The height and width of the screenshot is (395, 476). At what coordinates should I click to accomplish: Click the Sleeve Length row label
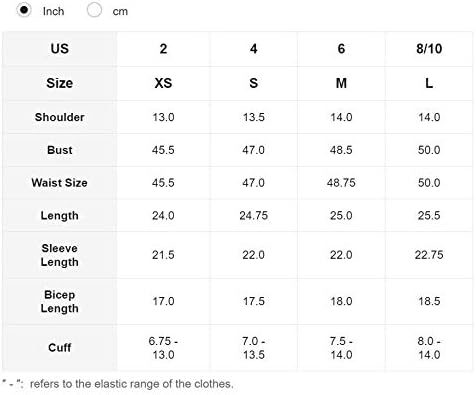point(60,255)
